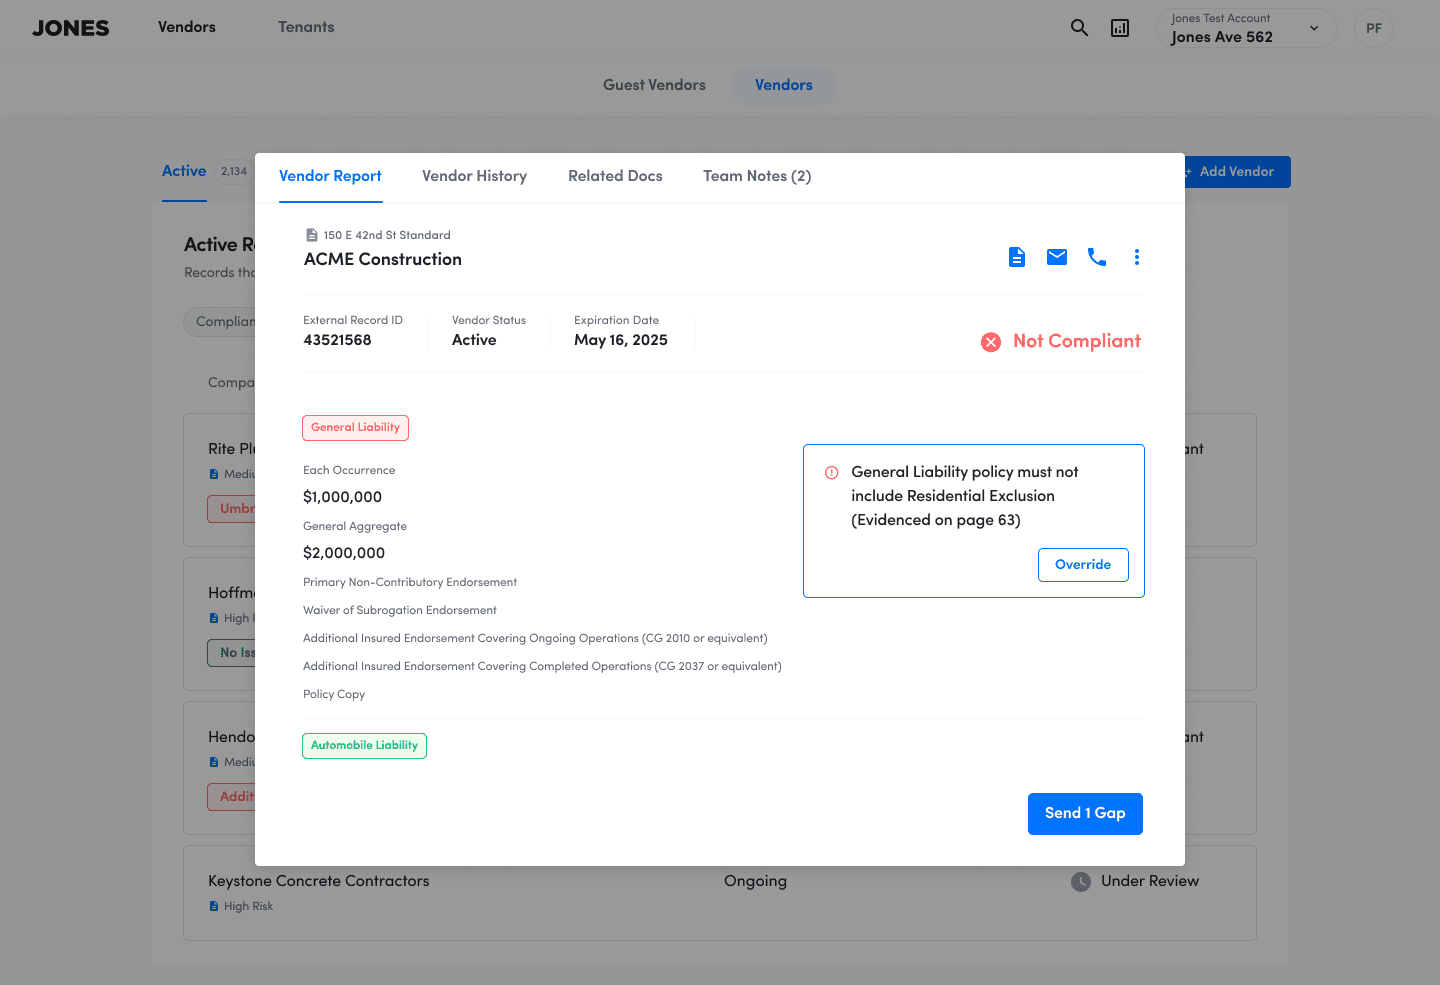The image size is (1440, 985).
Task: Select the Vendor Report tab
Action: pos(330,176)
